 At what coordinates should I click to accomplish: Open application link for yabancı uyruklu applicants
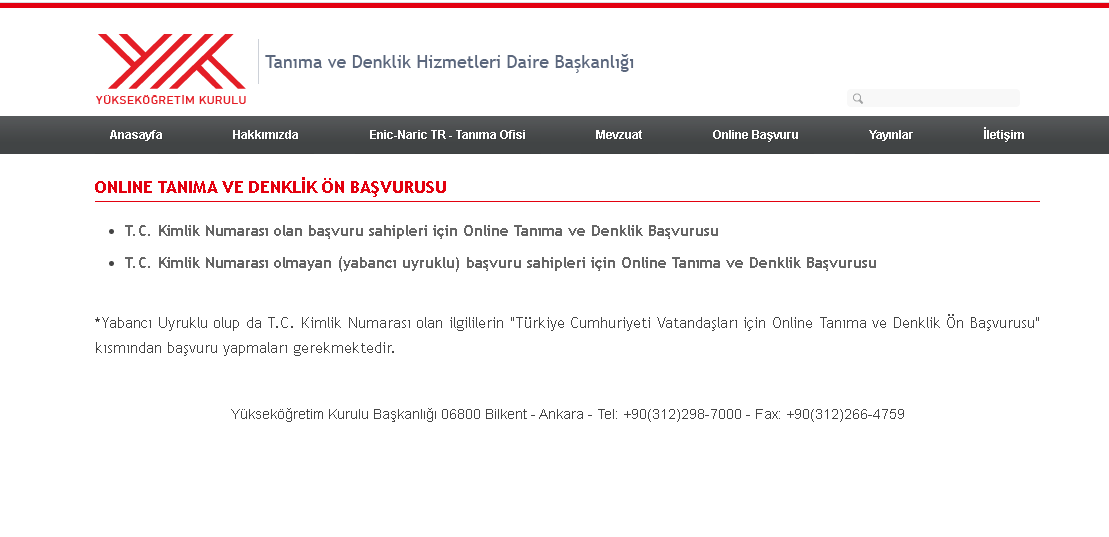point(500,263)
